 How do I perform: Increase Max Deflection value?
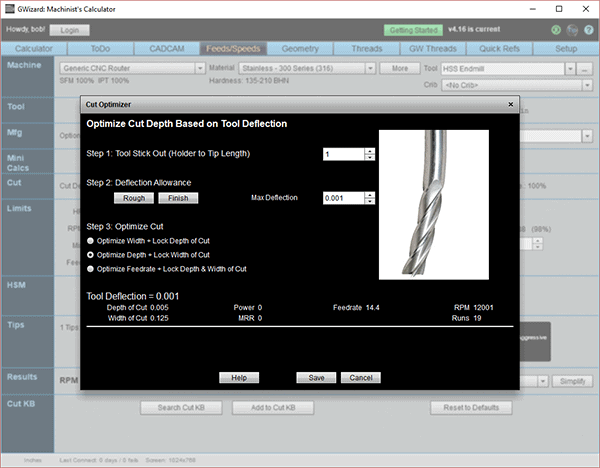tap(370, 195)
